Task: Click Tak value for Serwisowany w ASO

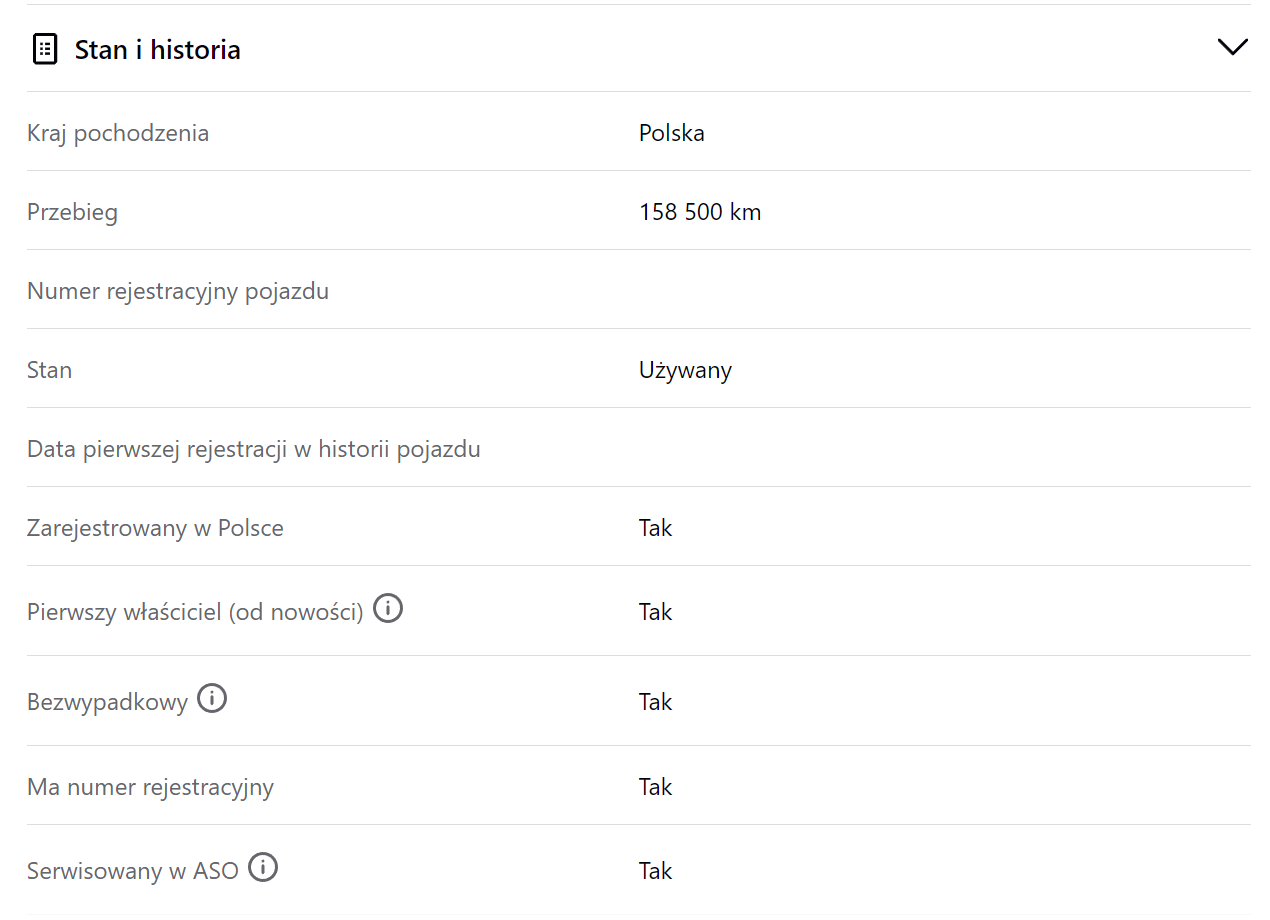Action: tap(656, 871)
